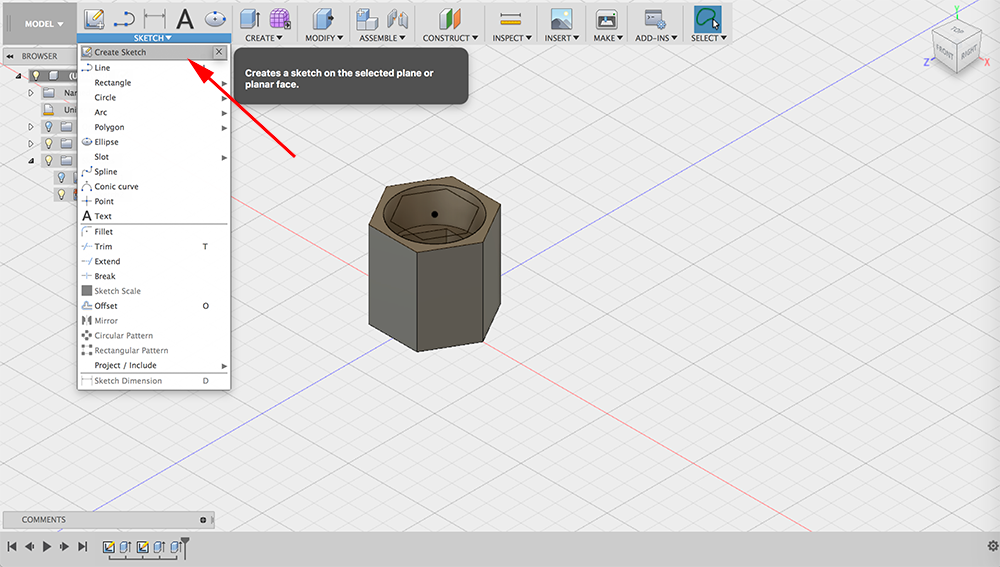The height and width of the screenshot is (567, 1000).
Task: Expand the Named Views folder triangle
Action: [31, 93]
